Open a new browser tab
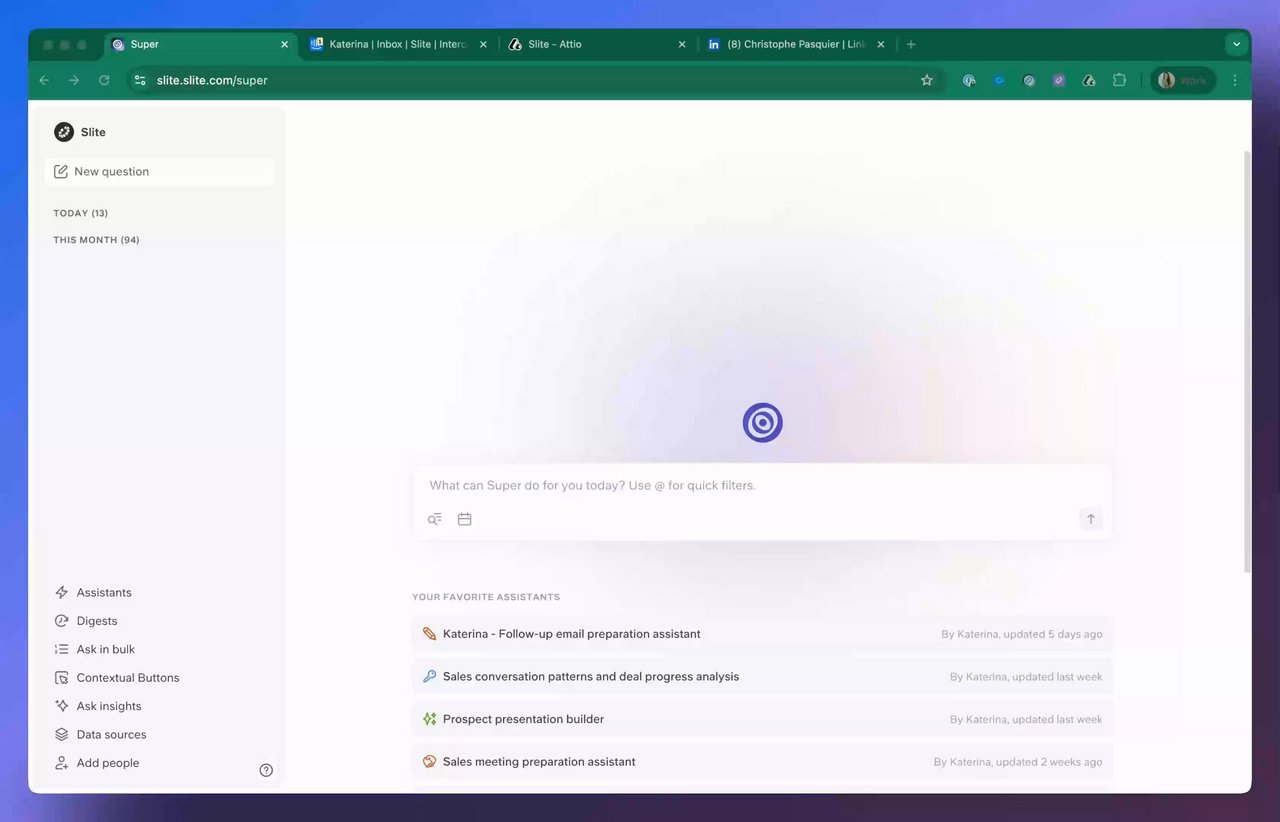Image resolution: width=1280 pixels, height=822 pixels. [x=911, y=45]
